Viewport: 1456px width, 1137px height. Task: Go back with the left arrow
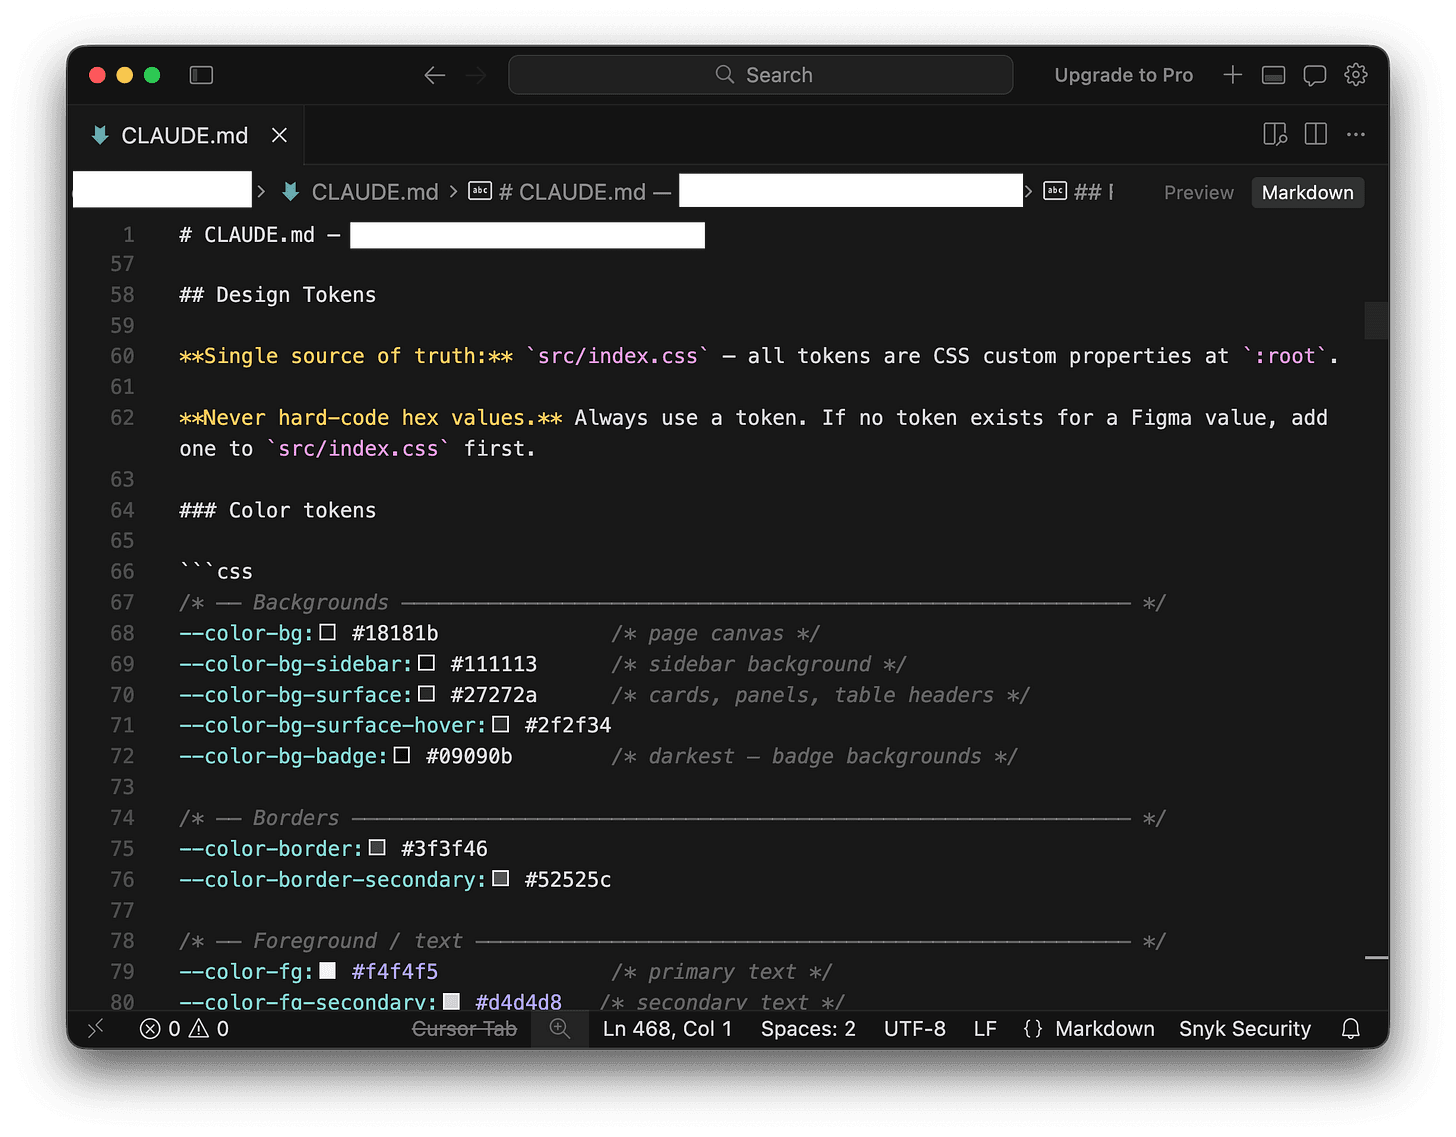(x=434, y=75)
